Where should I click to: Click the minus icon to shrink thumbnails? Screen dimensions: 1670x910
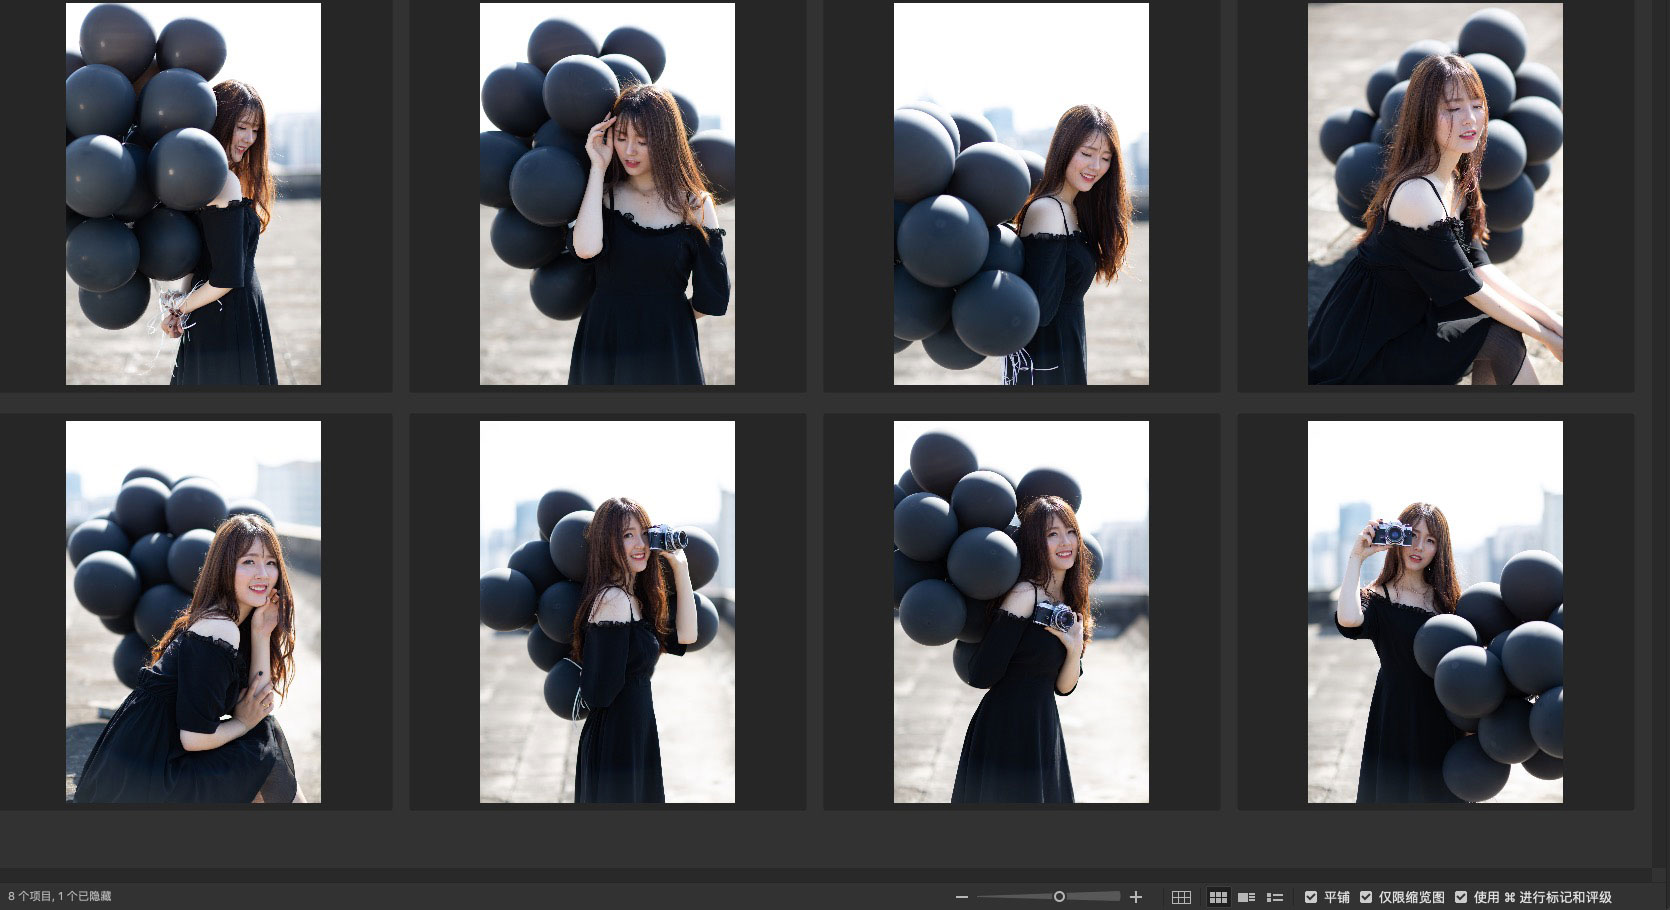962,897
